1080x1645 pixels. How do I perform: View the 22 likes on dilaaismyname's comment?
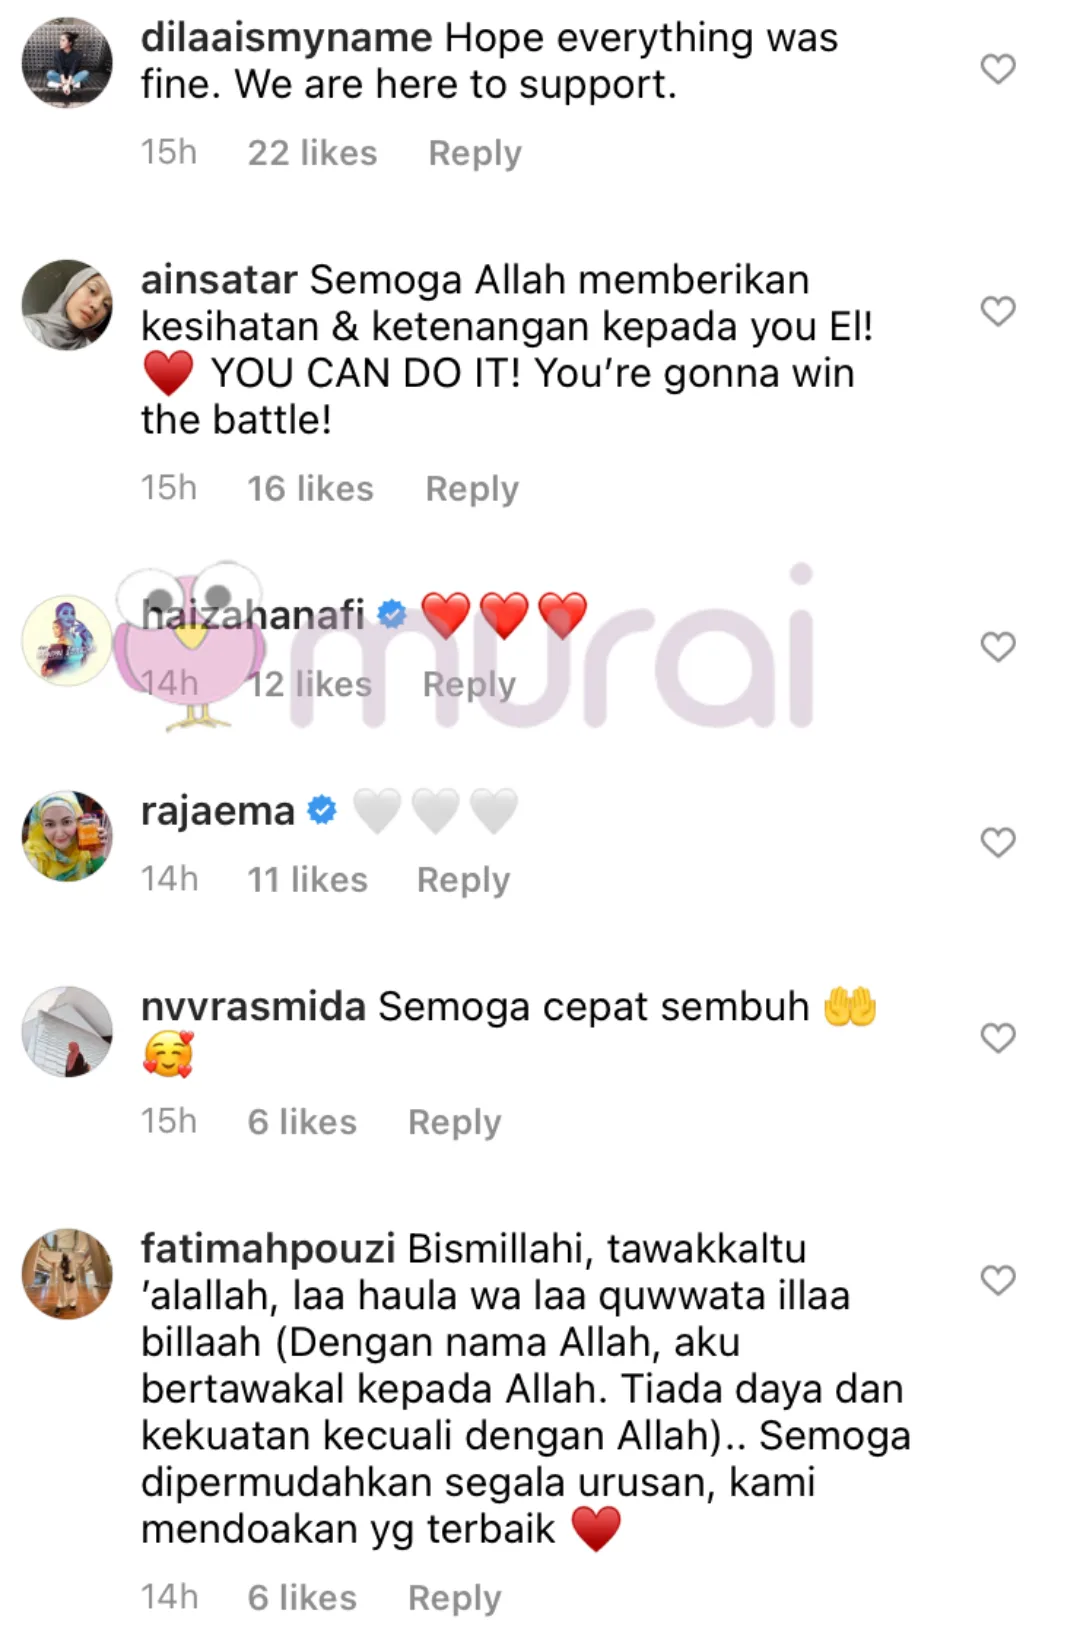[312, 153]
